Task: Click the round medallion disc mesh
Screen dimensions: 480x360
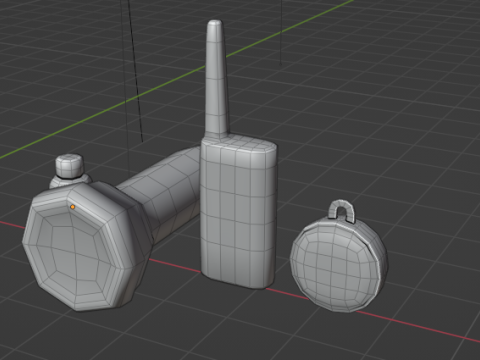Action: pos(339,263)
